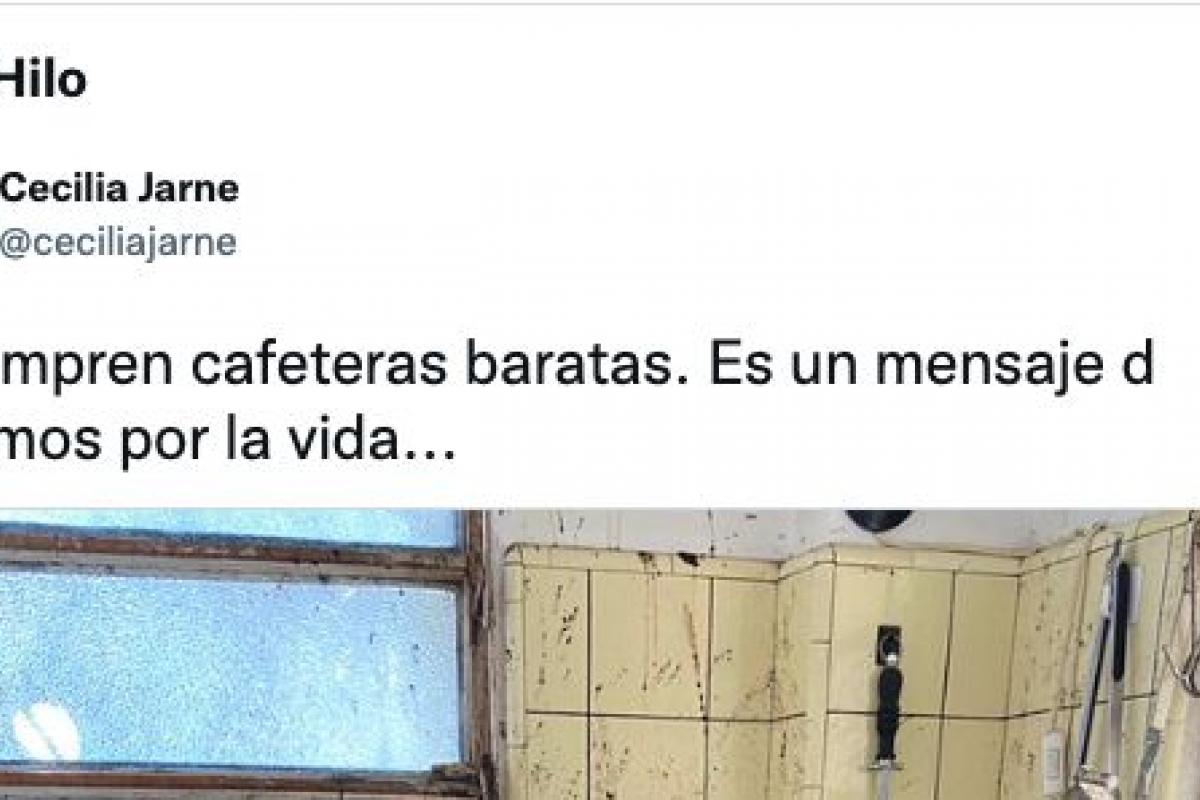The height and width of the screenshot is (800, 1200).
Task: Click the Hilo thread heading
Action: coord(43,80)
